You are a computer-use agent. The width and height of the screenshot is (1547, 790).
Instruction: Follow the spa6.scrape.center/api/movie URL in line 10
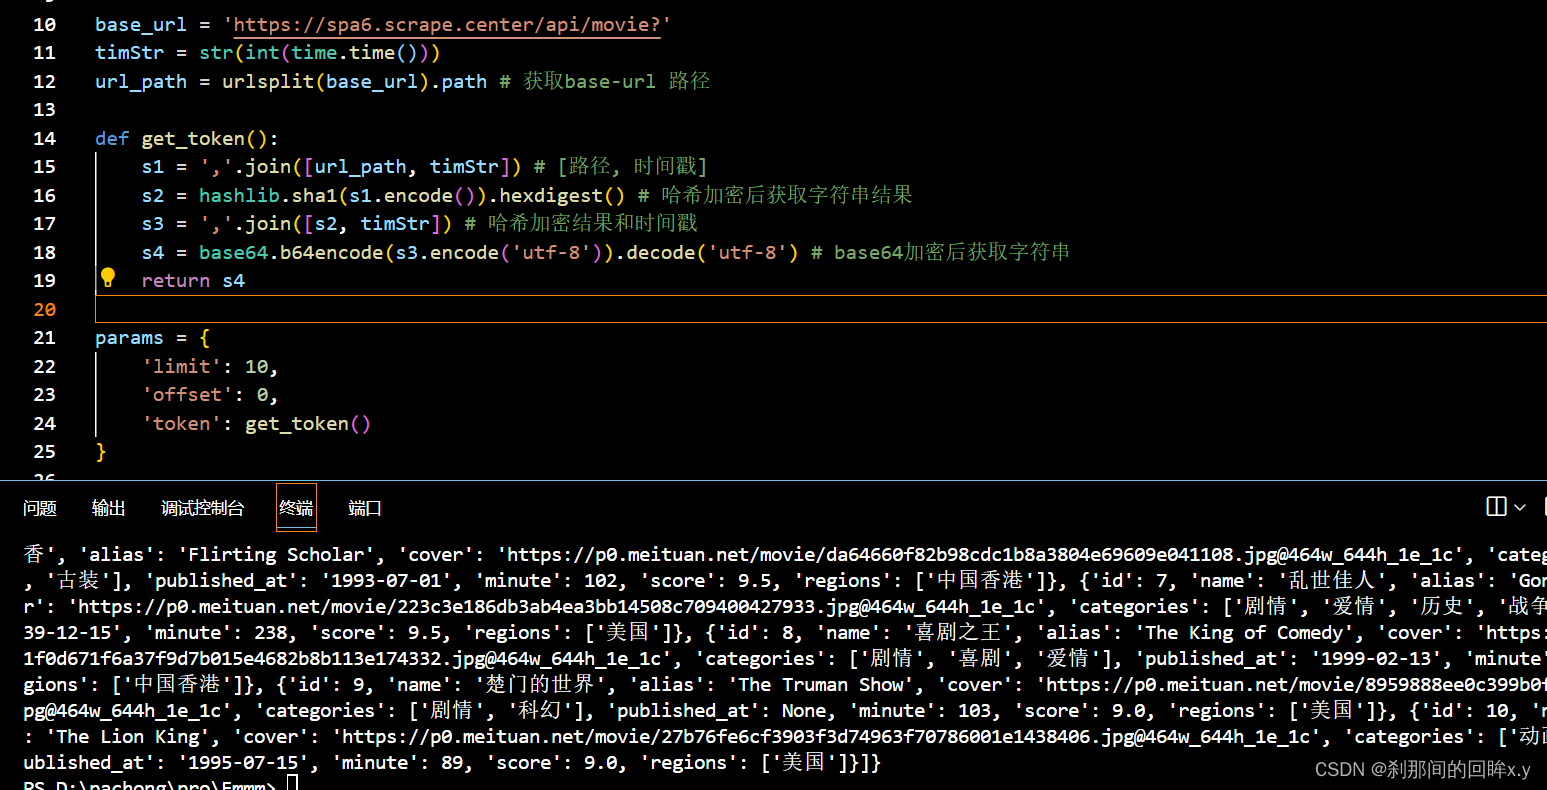tap(447, 24)
